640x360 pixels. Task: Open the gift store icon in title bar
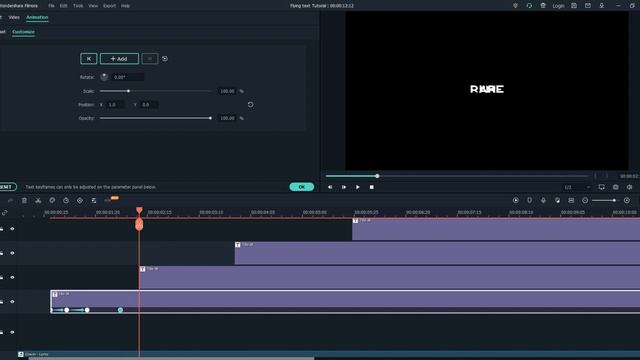[543, 6]
